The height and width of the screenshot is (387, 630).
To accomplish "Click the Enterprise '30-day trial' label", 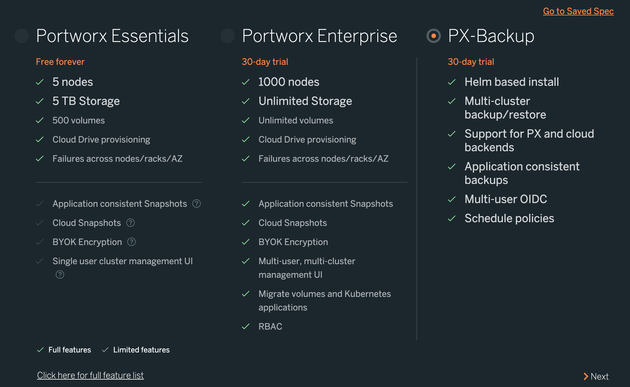I will point(265,62).
